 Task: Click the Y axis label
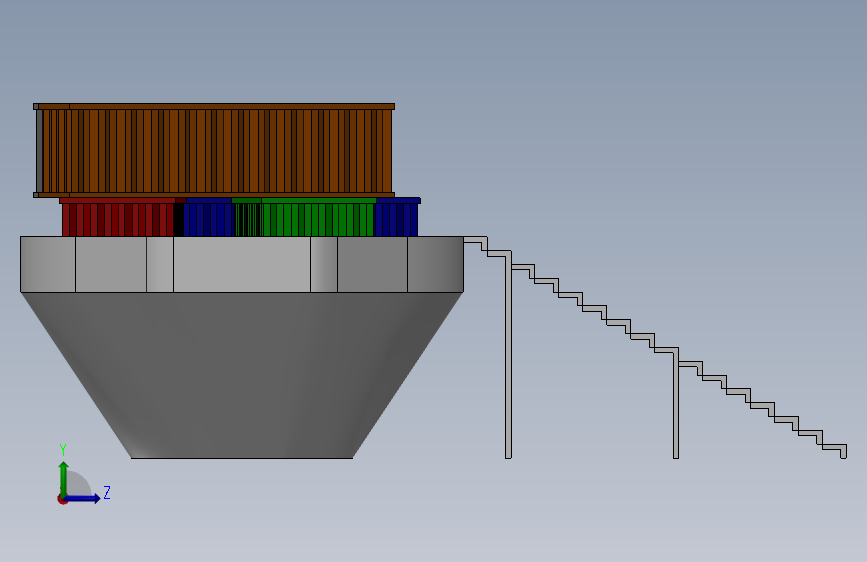[x=63, y=450]
